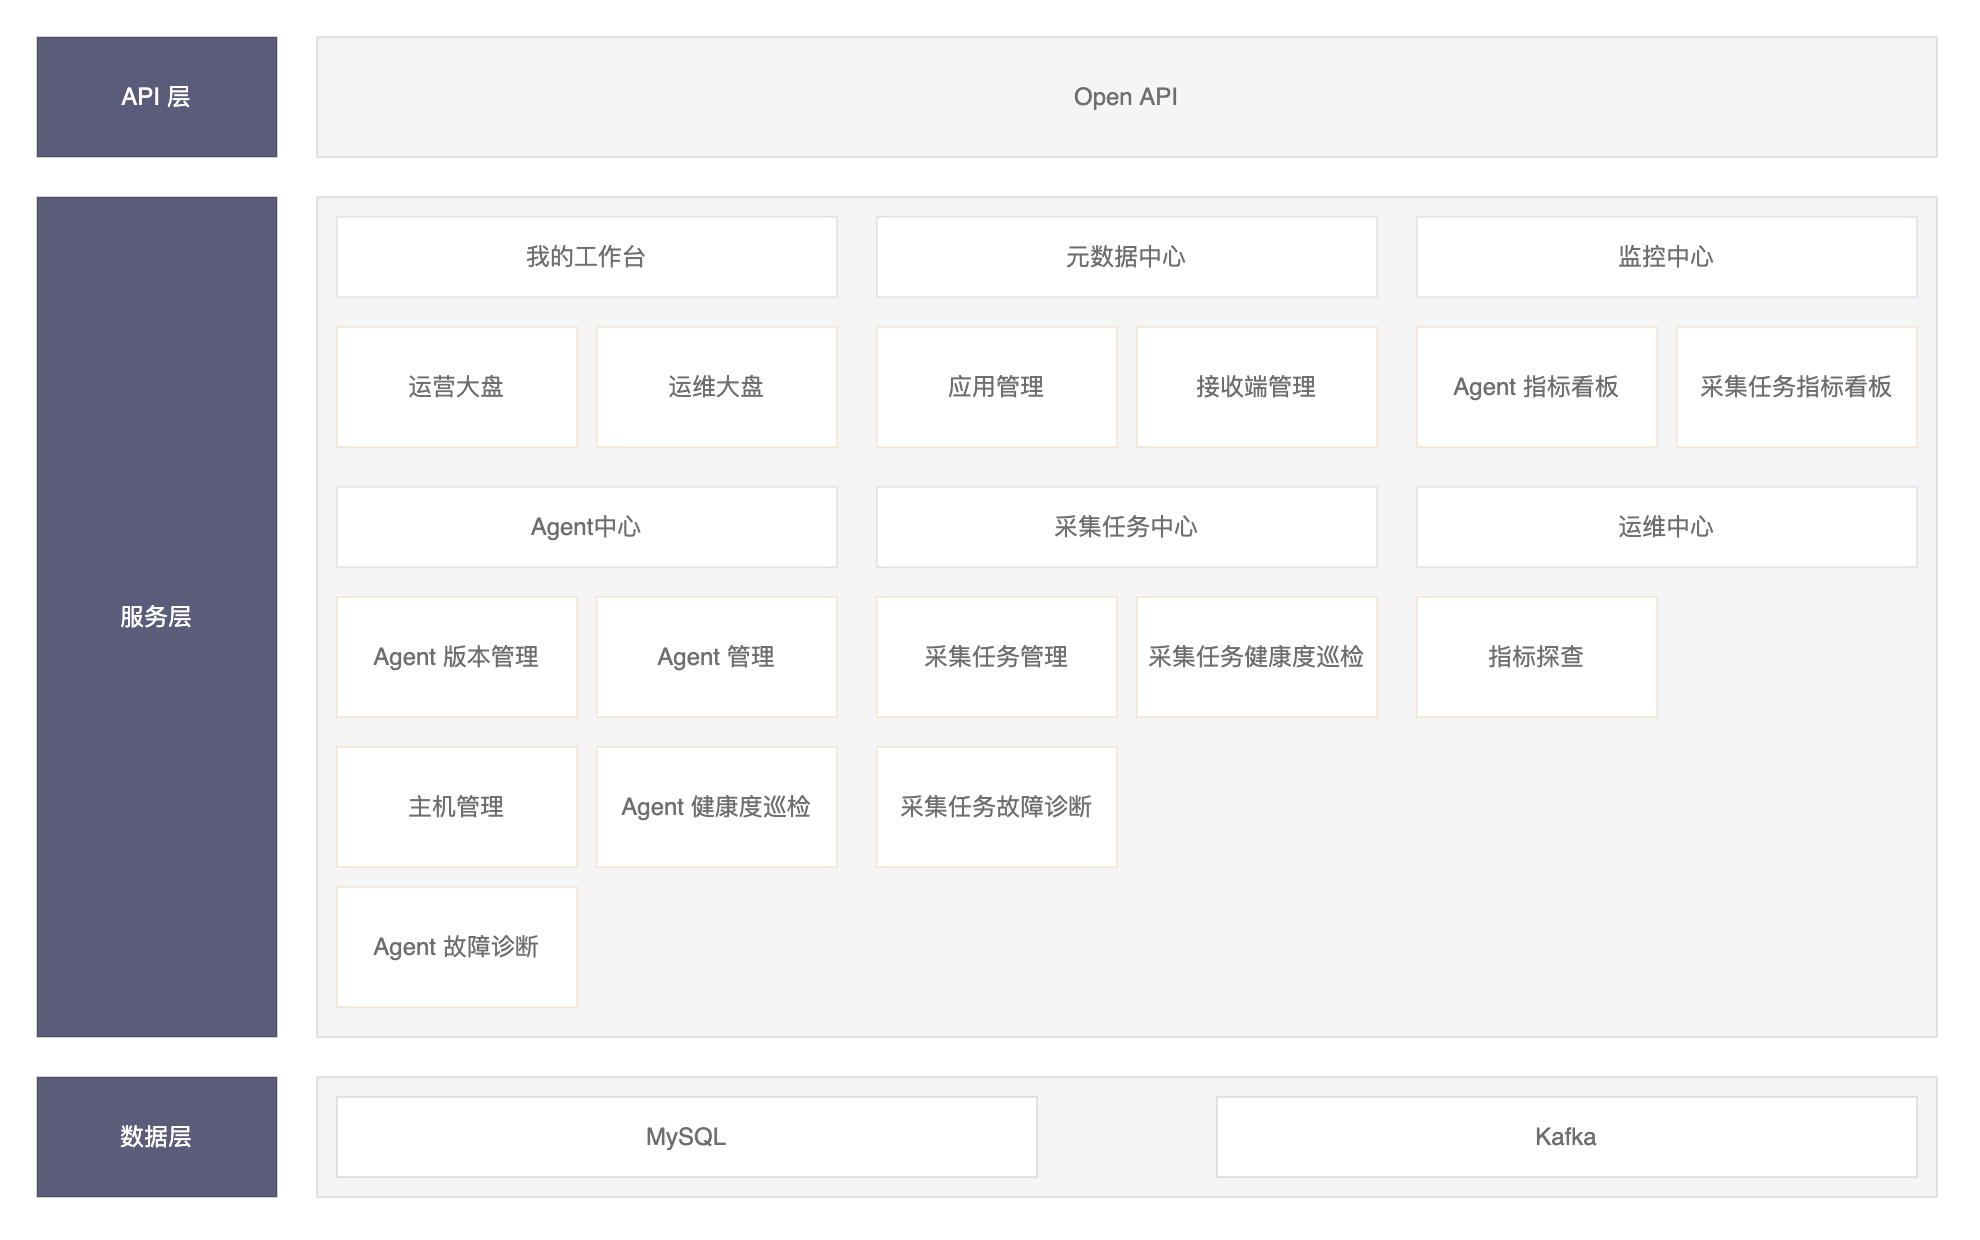Open the Agent 故障诊断 module
The height and width of the screenshot is (1240, 1980).
[456, 947]
